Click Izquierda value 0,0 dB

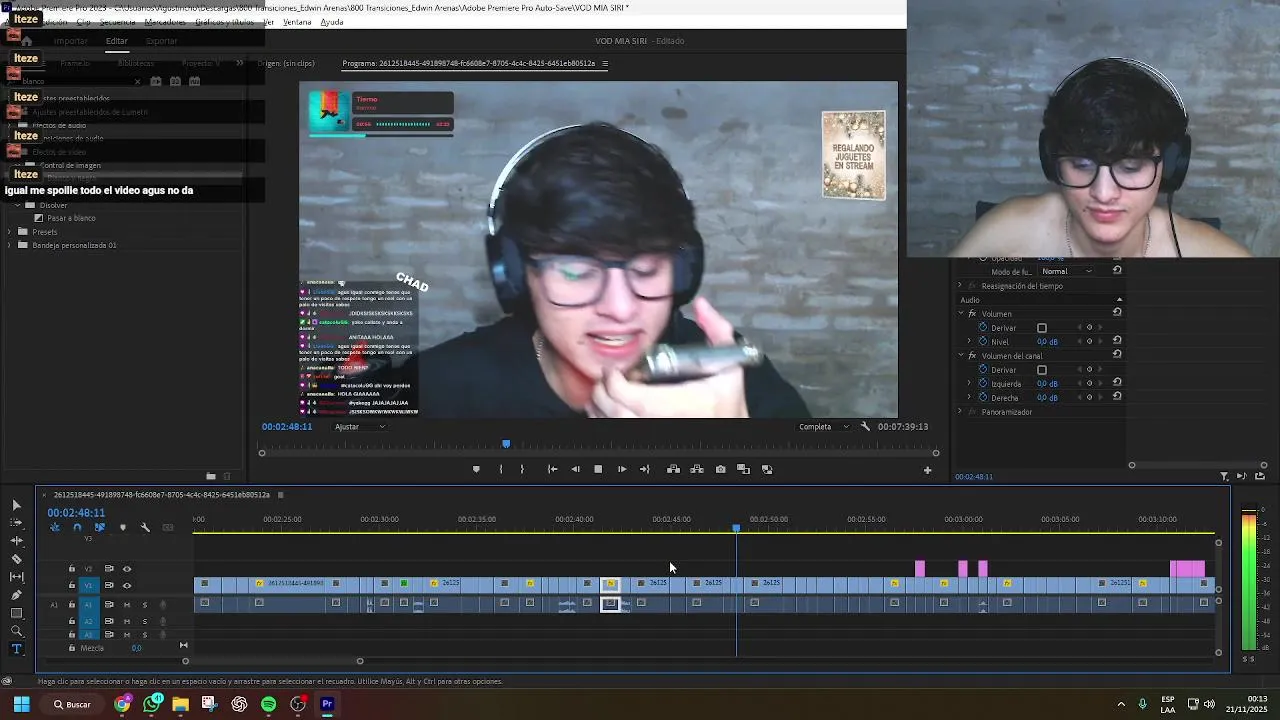[x=1047, y=384]
